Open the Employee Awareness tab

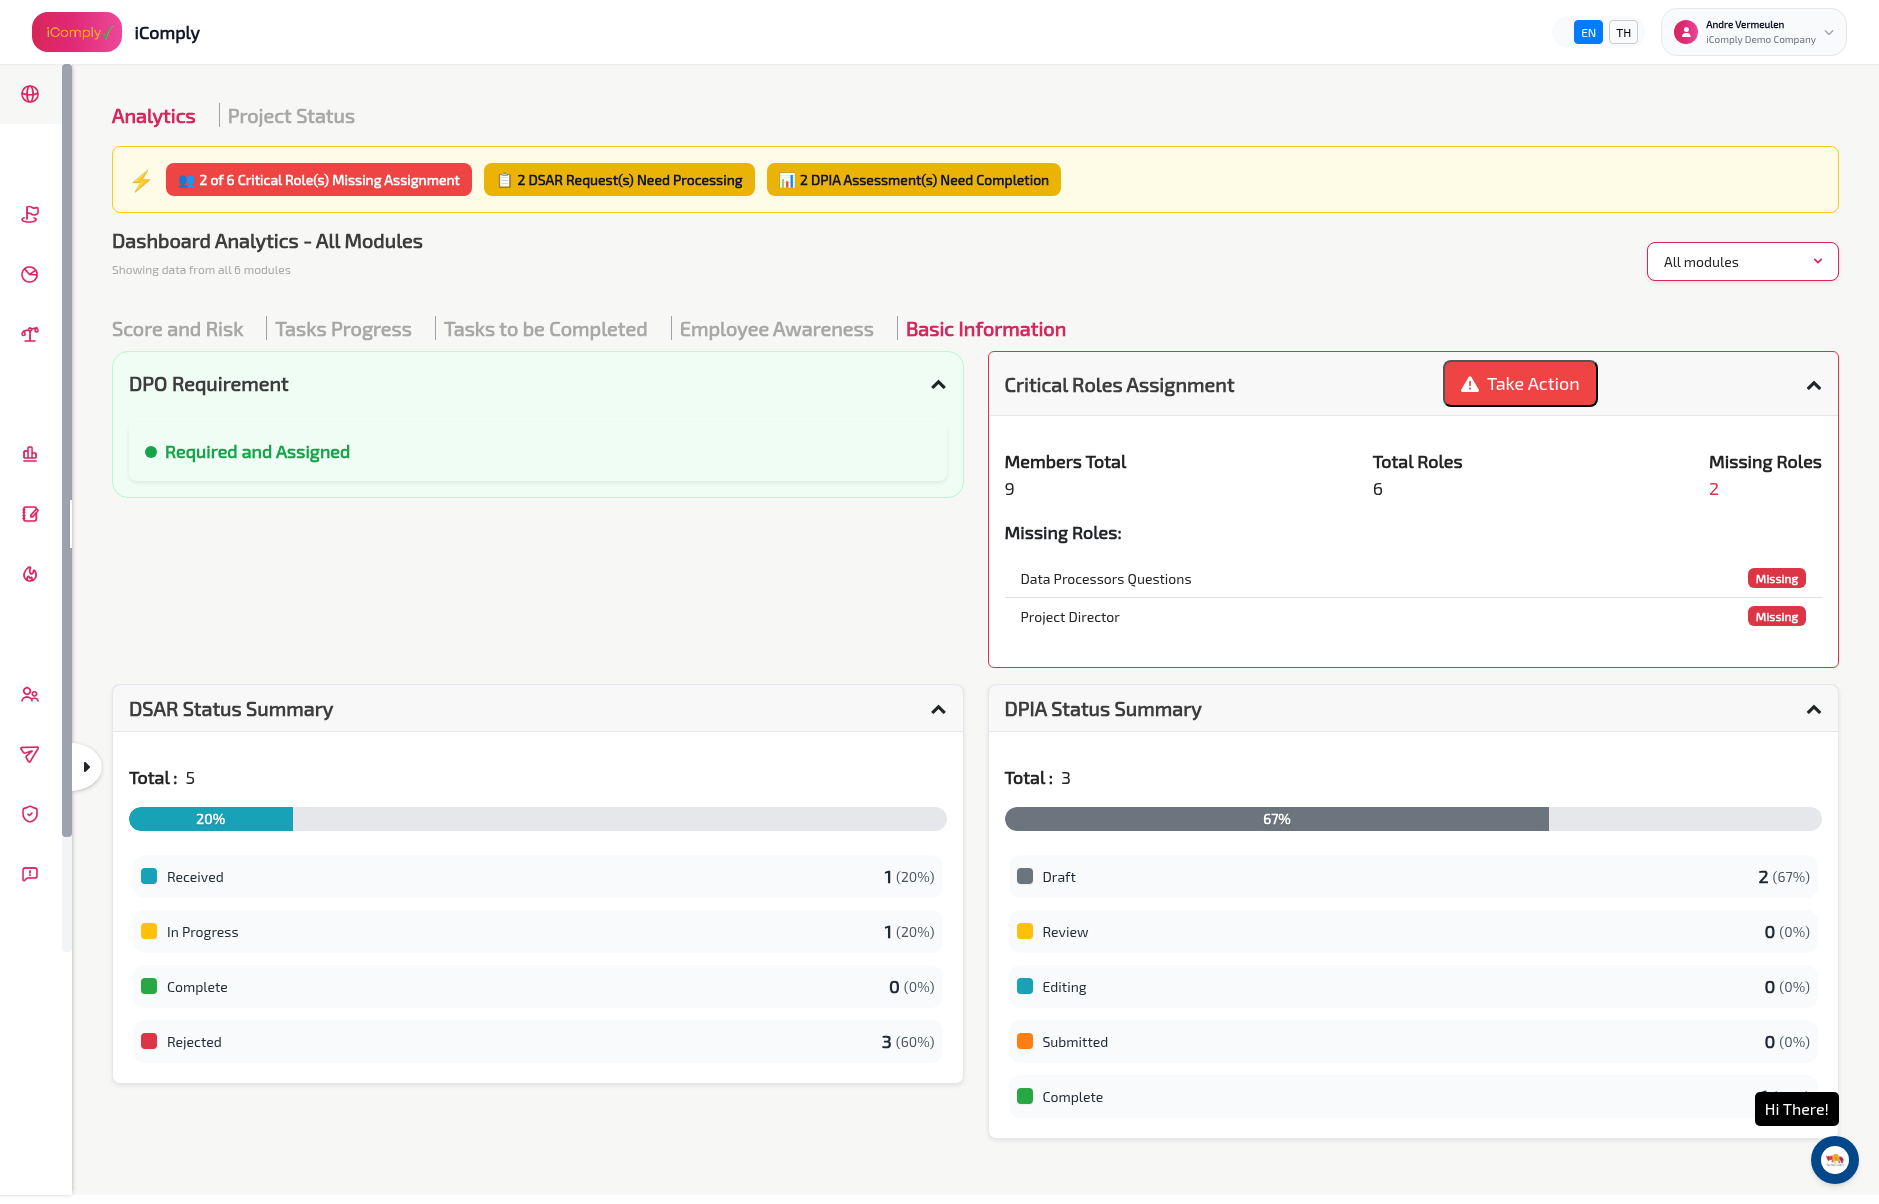[x=777, y=328]
